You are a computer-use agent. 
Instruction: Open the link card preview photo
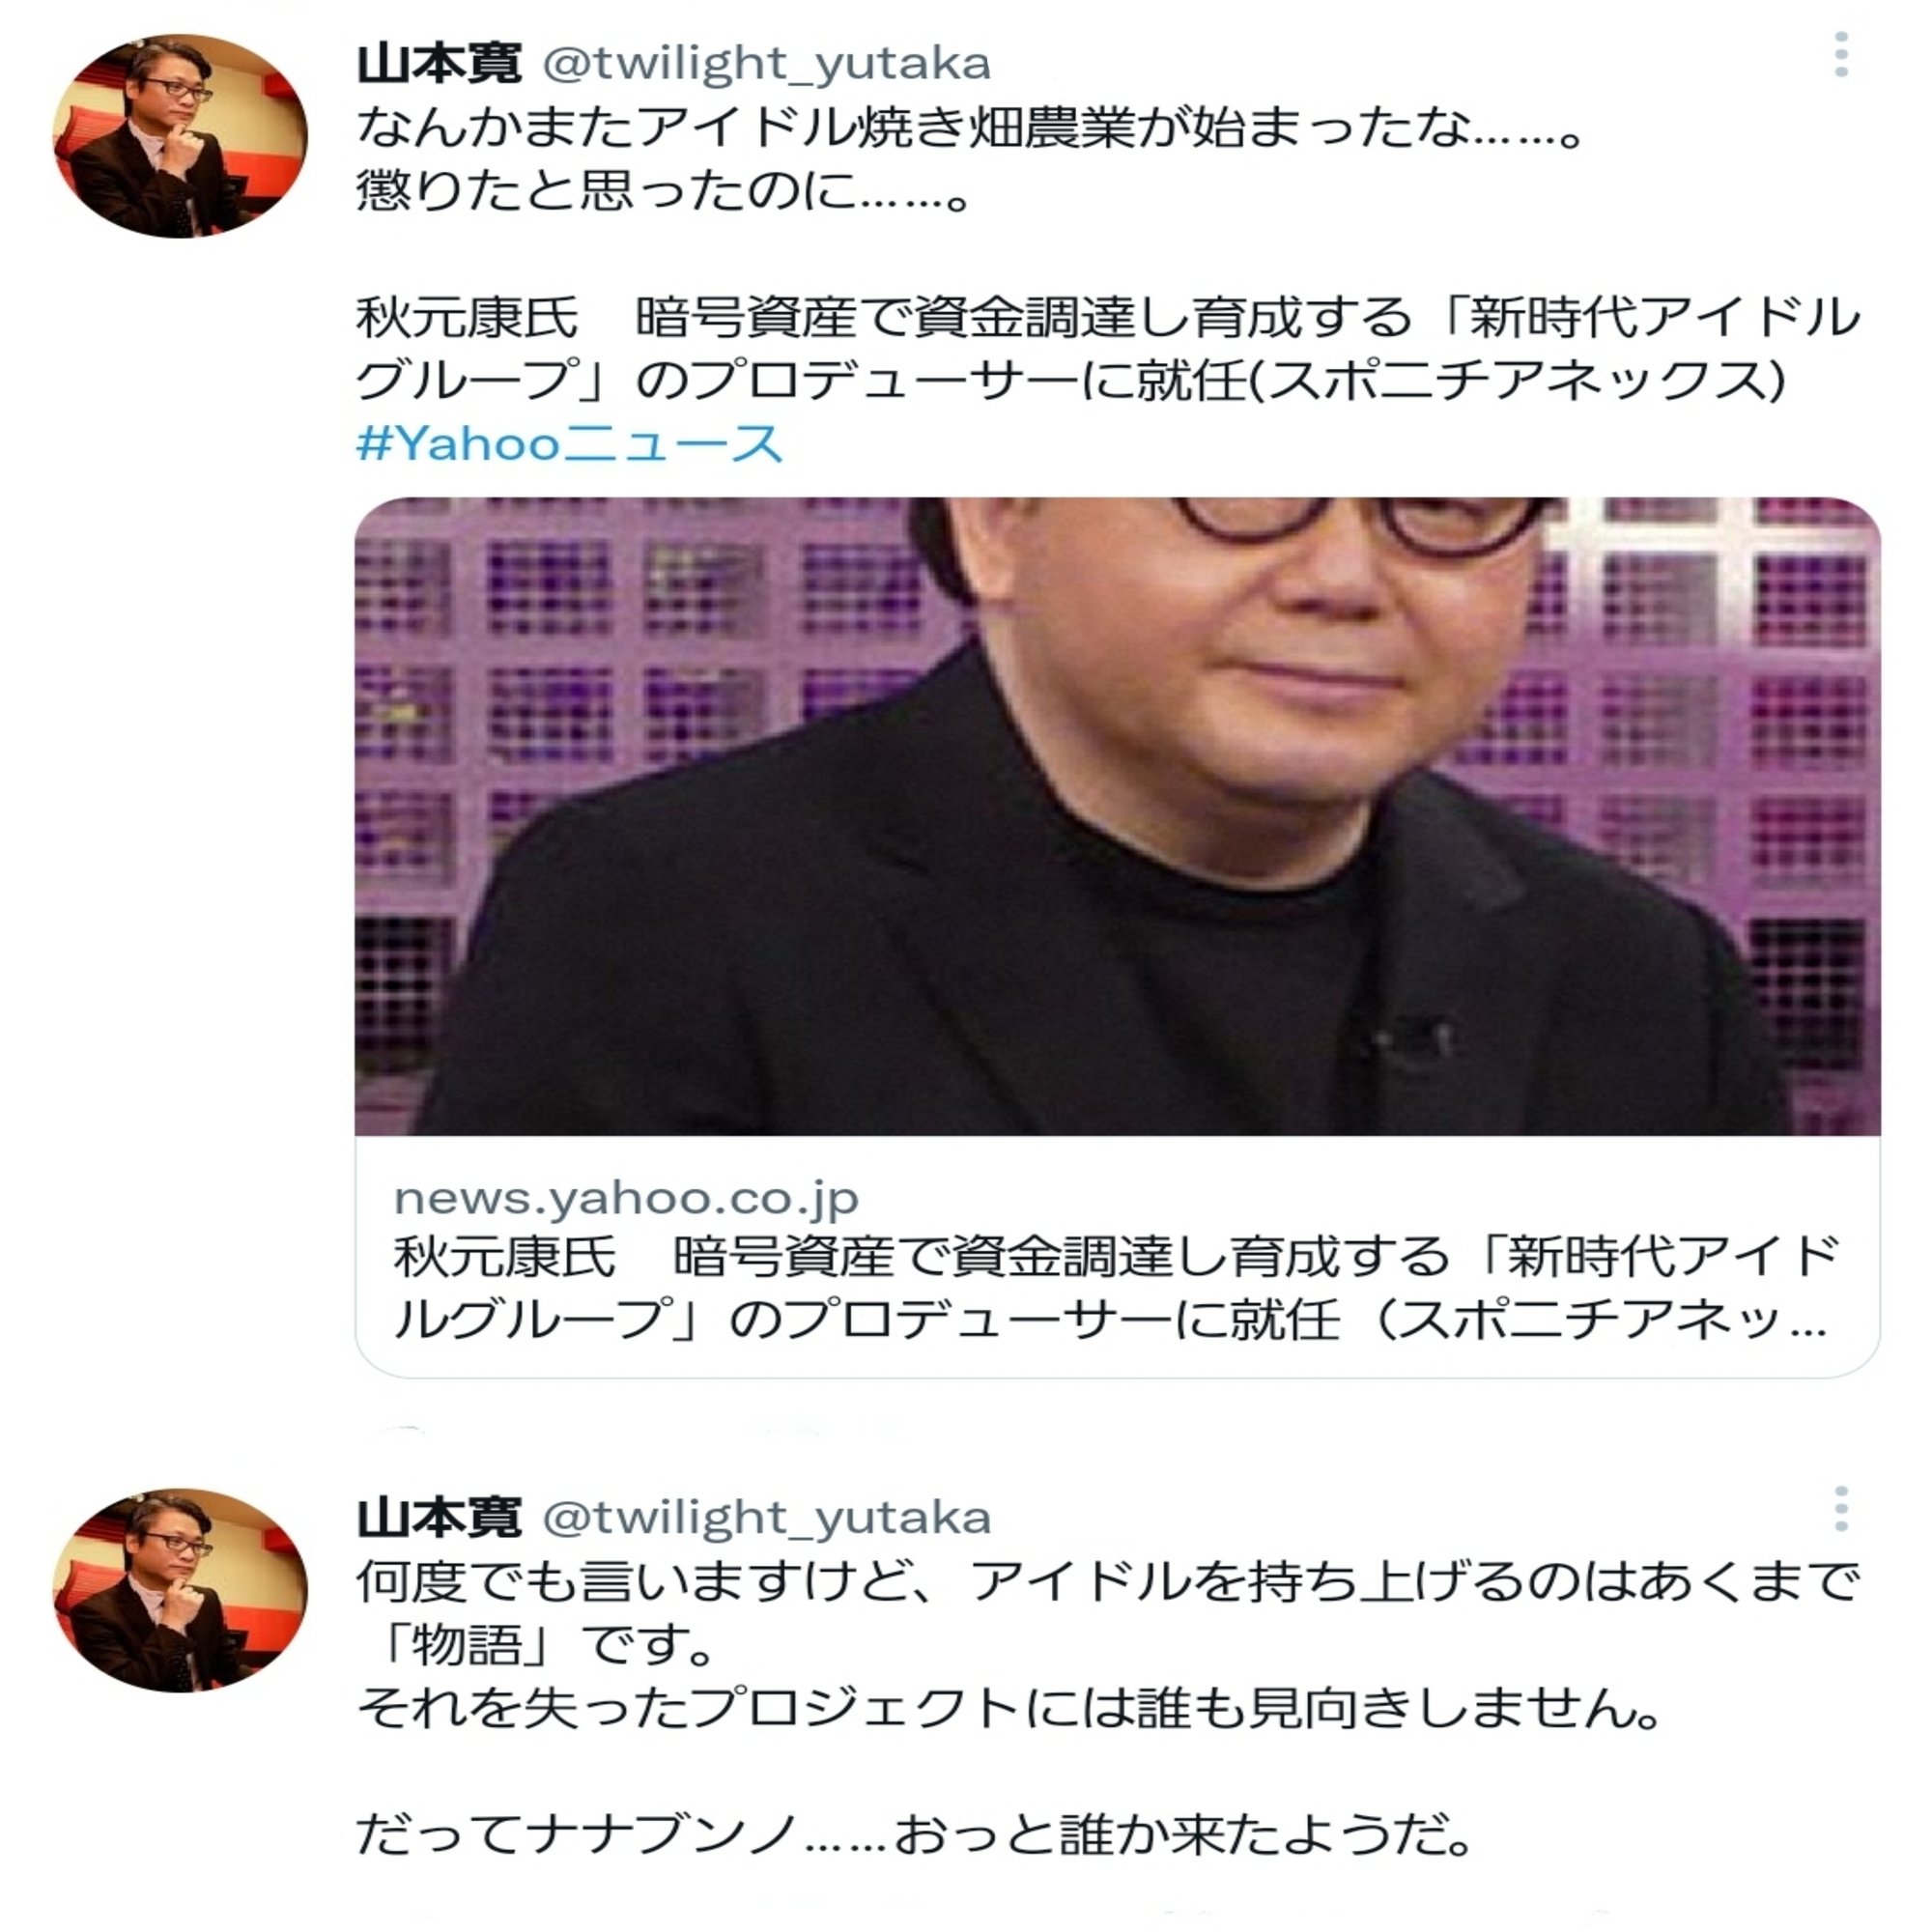(1117, 816)
